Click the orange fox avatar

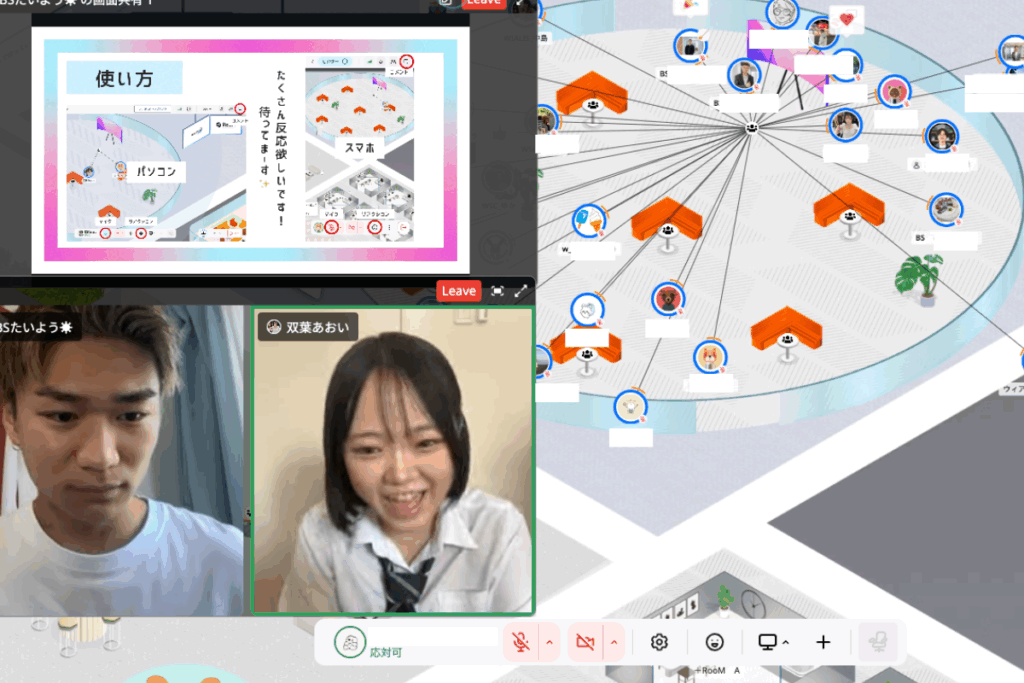point(710,357)
